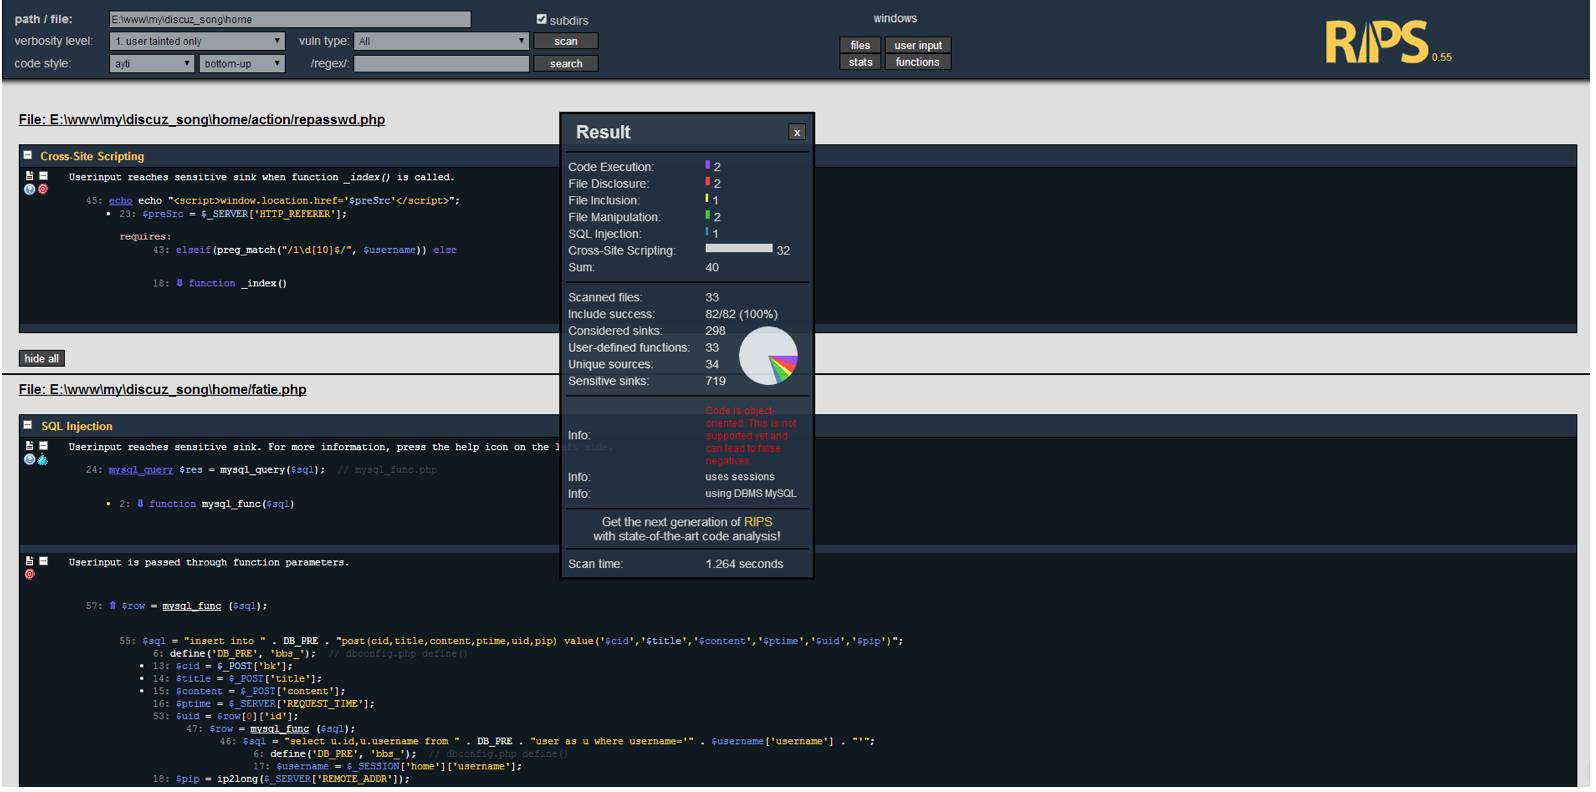
Task: Click the hide all button
Action: coord(42,358)
